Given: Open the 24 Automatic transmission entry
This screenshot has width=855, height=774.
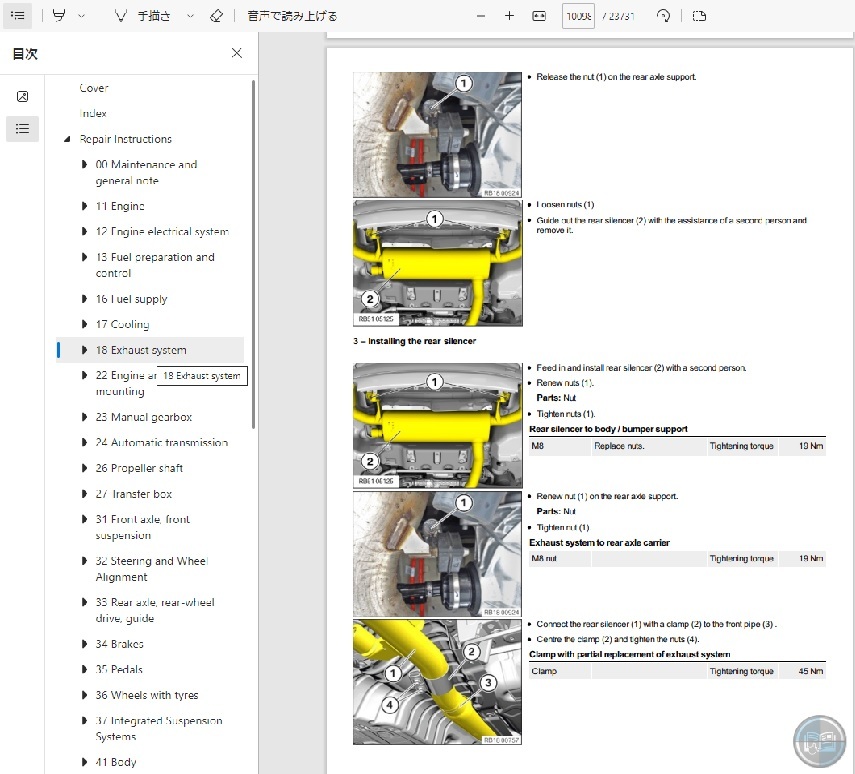Looking at the screenshot, I should (x=161, y=443).
